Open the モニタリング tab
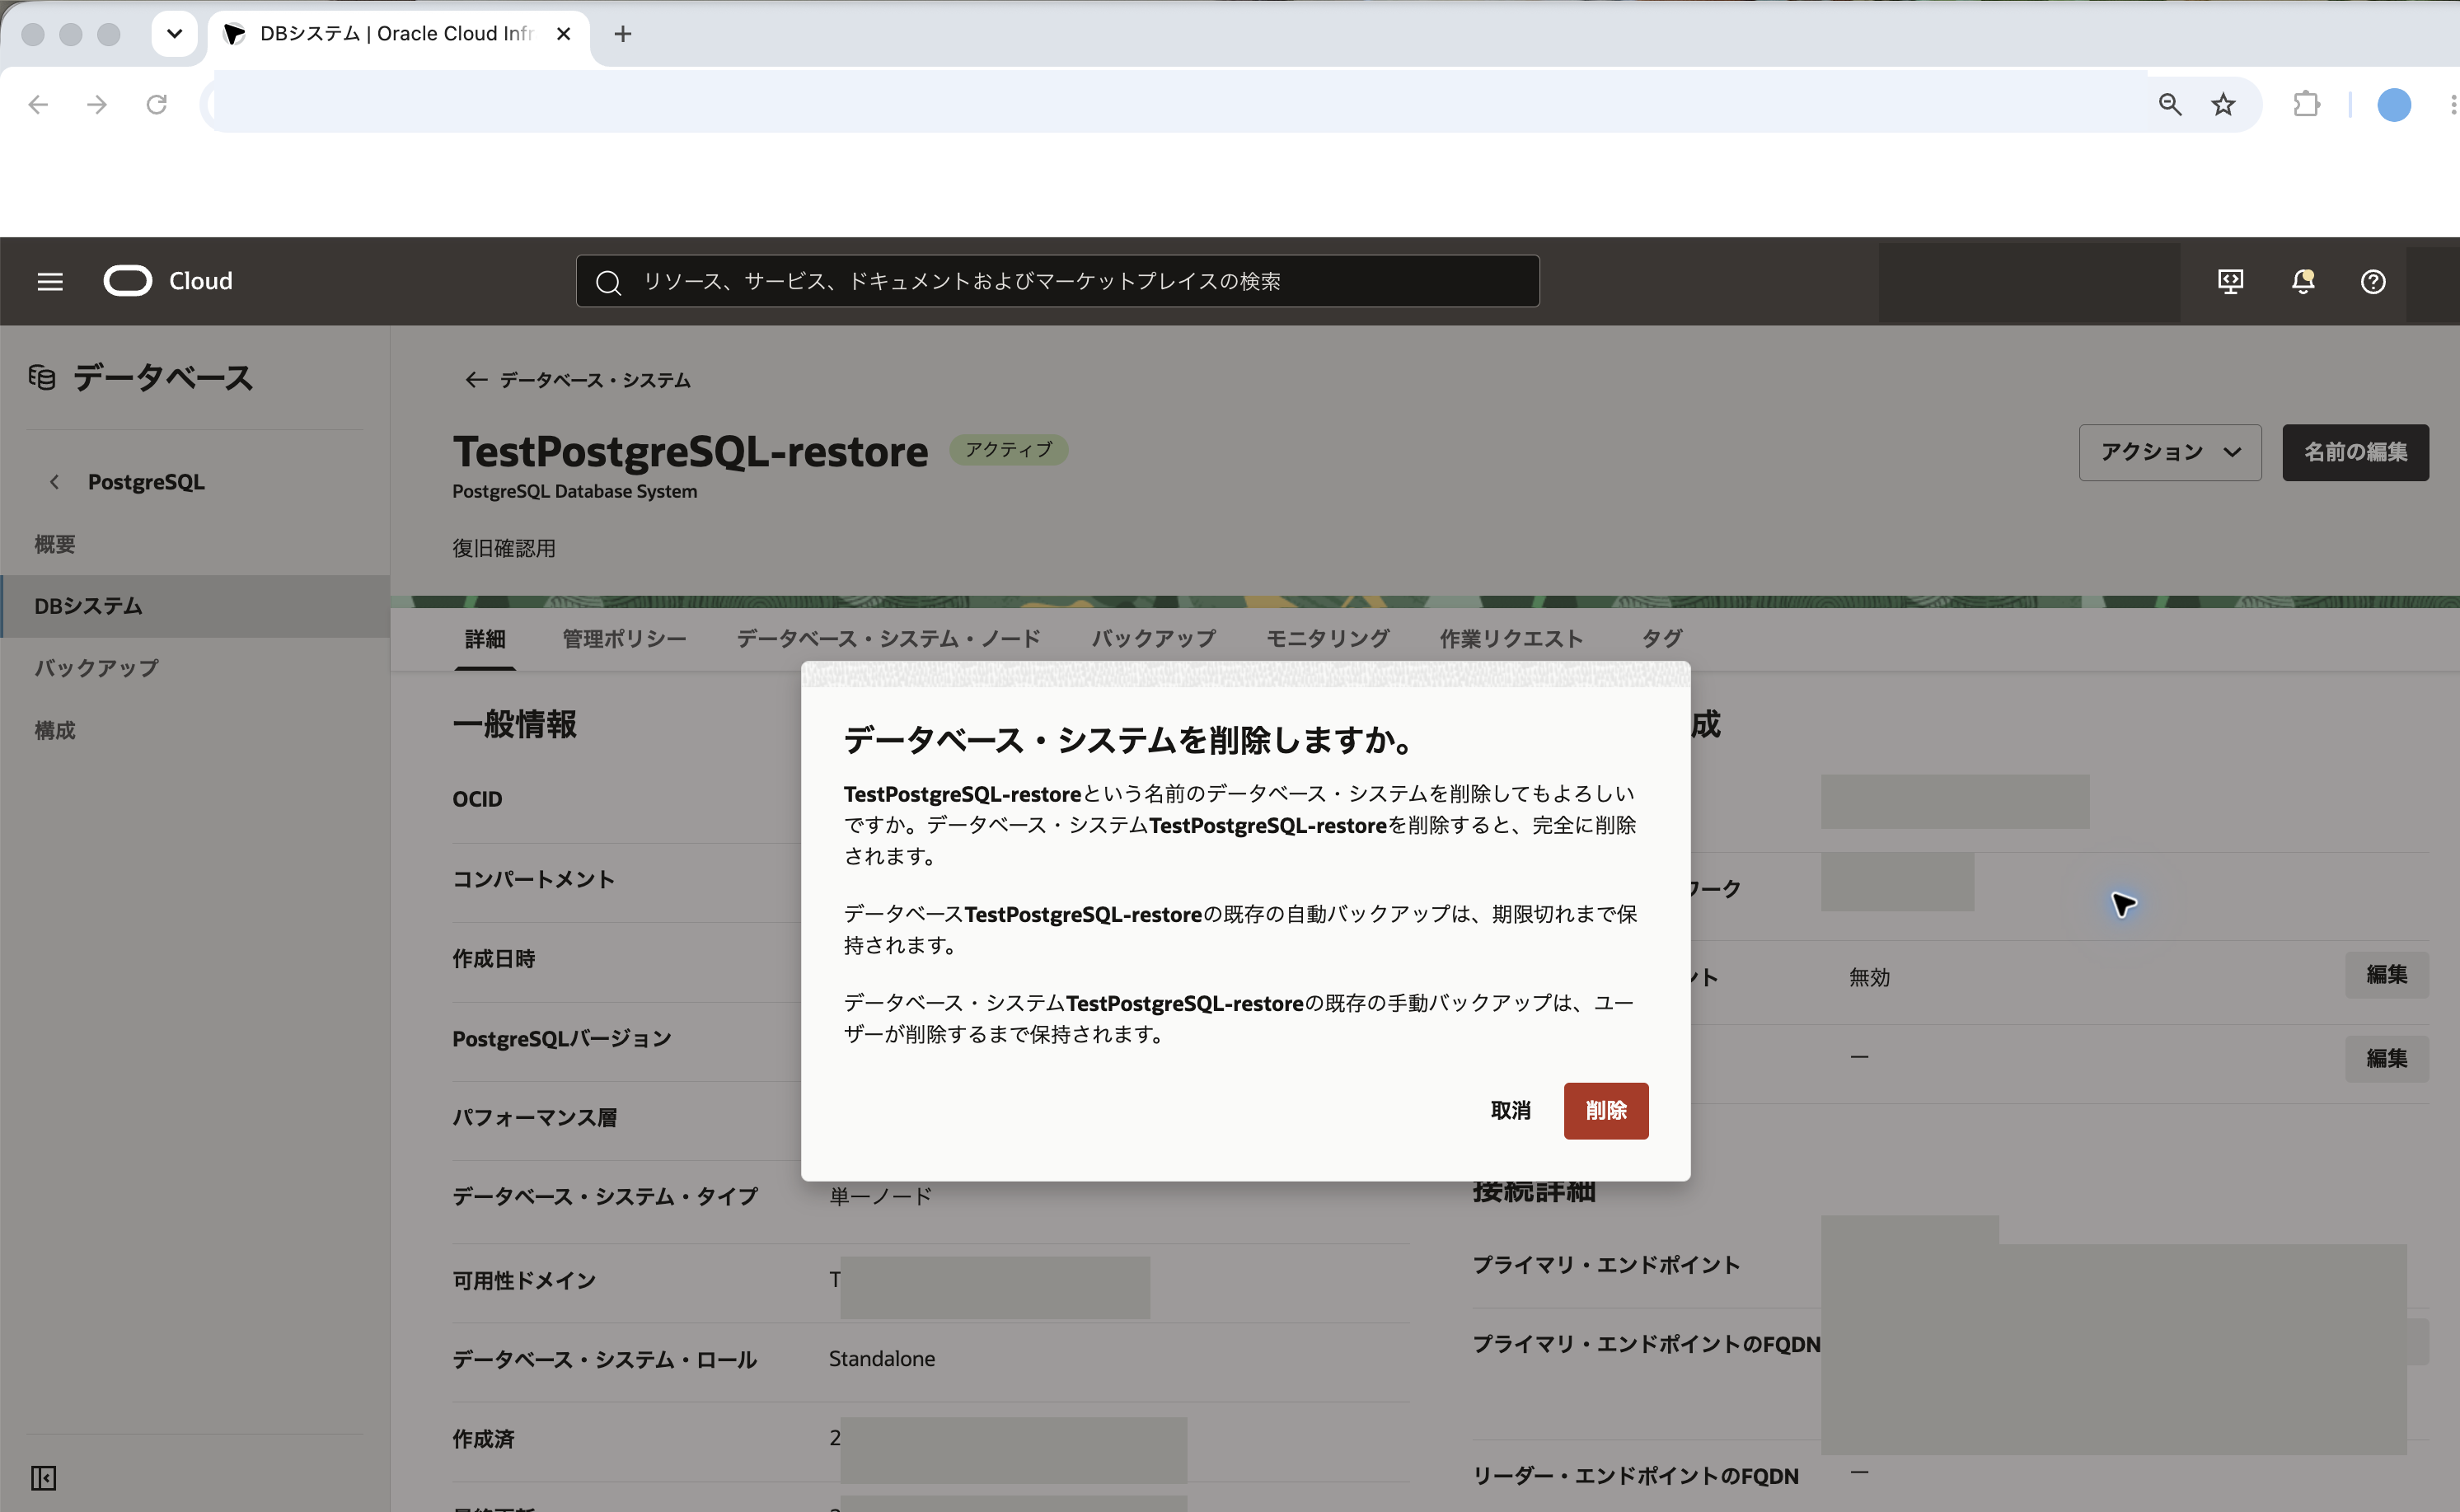This screenshot has height=1512, width=2460. [x=1327, y=639]
